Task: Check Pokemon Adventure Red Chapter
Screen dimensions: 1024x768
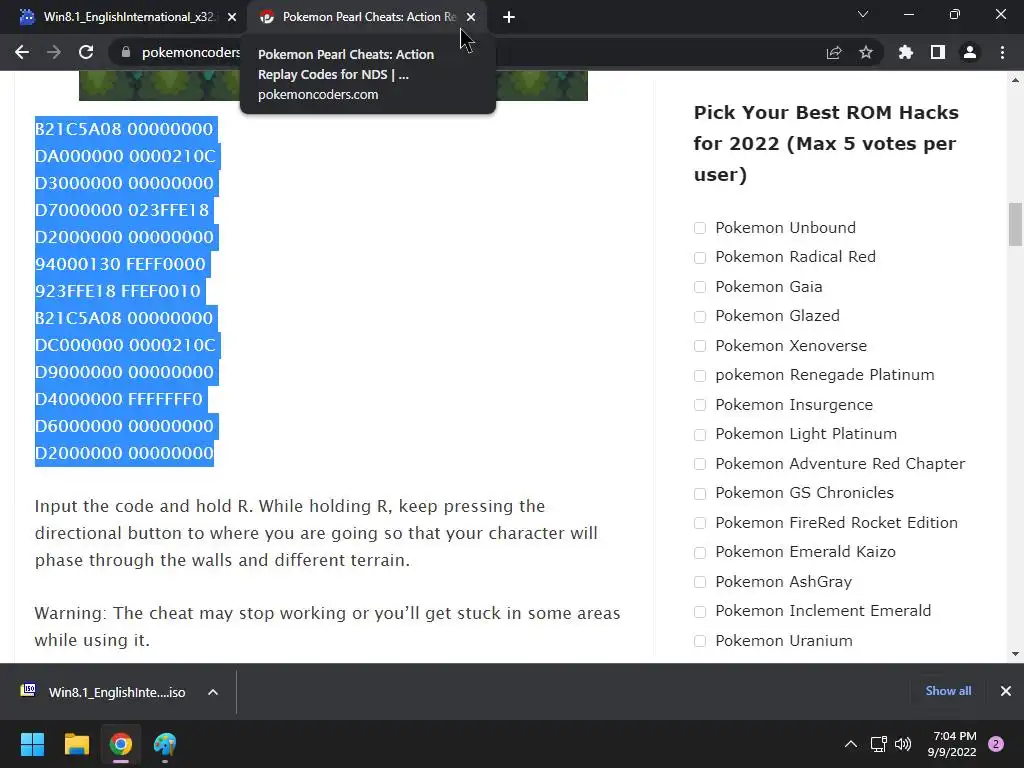Action: (x=700, y=464)
